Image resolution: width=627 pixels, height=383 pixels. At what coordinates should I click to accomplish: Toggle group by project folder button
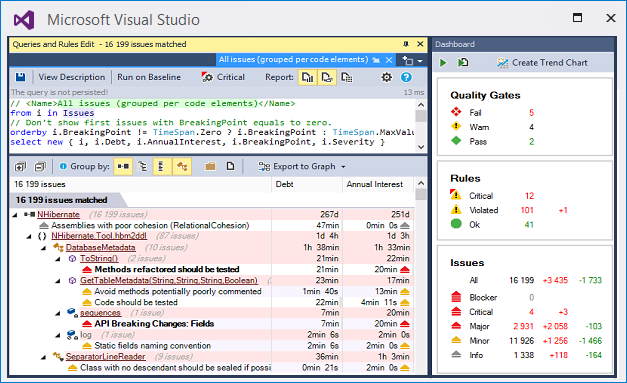coord(210,166)
